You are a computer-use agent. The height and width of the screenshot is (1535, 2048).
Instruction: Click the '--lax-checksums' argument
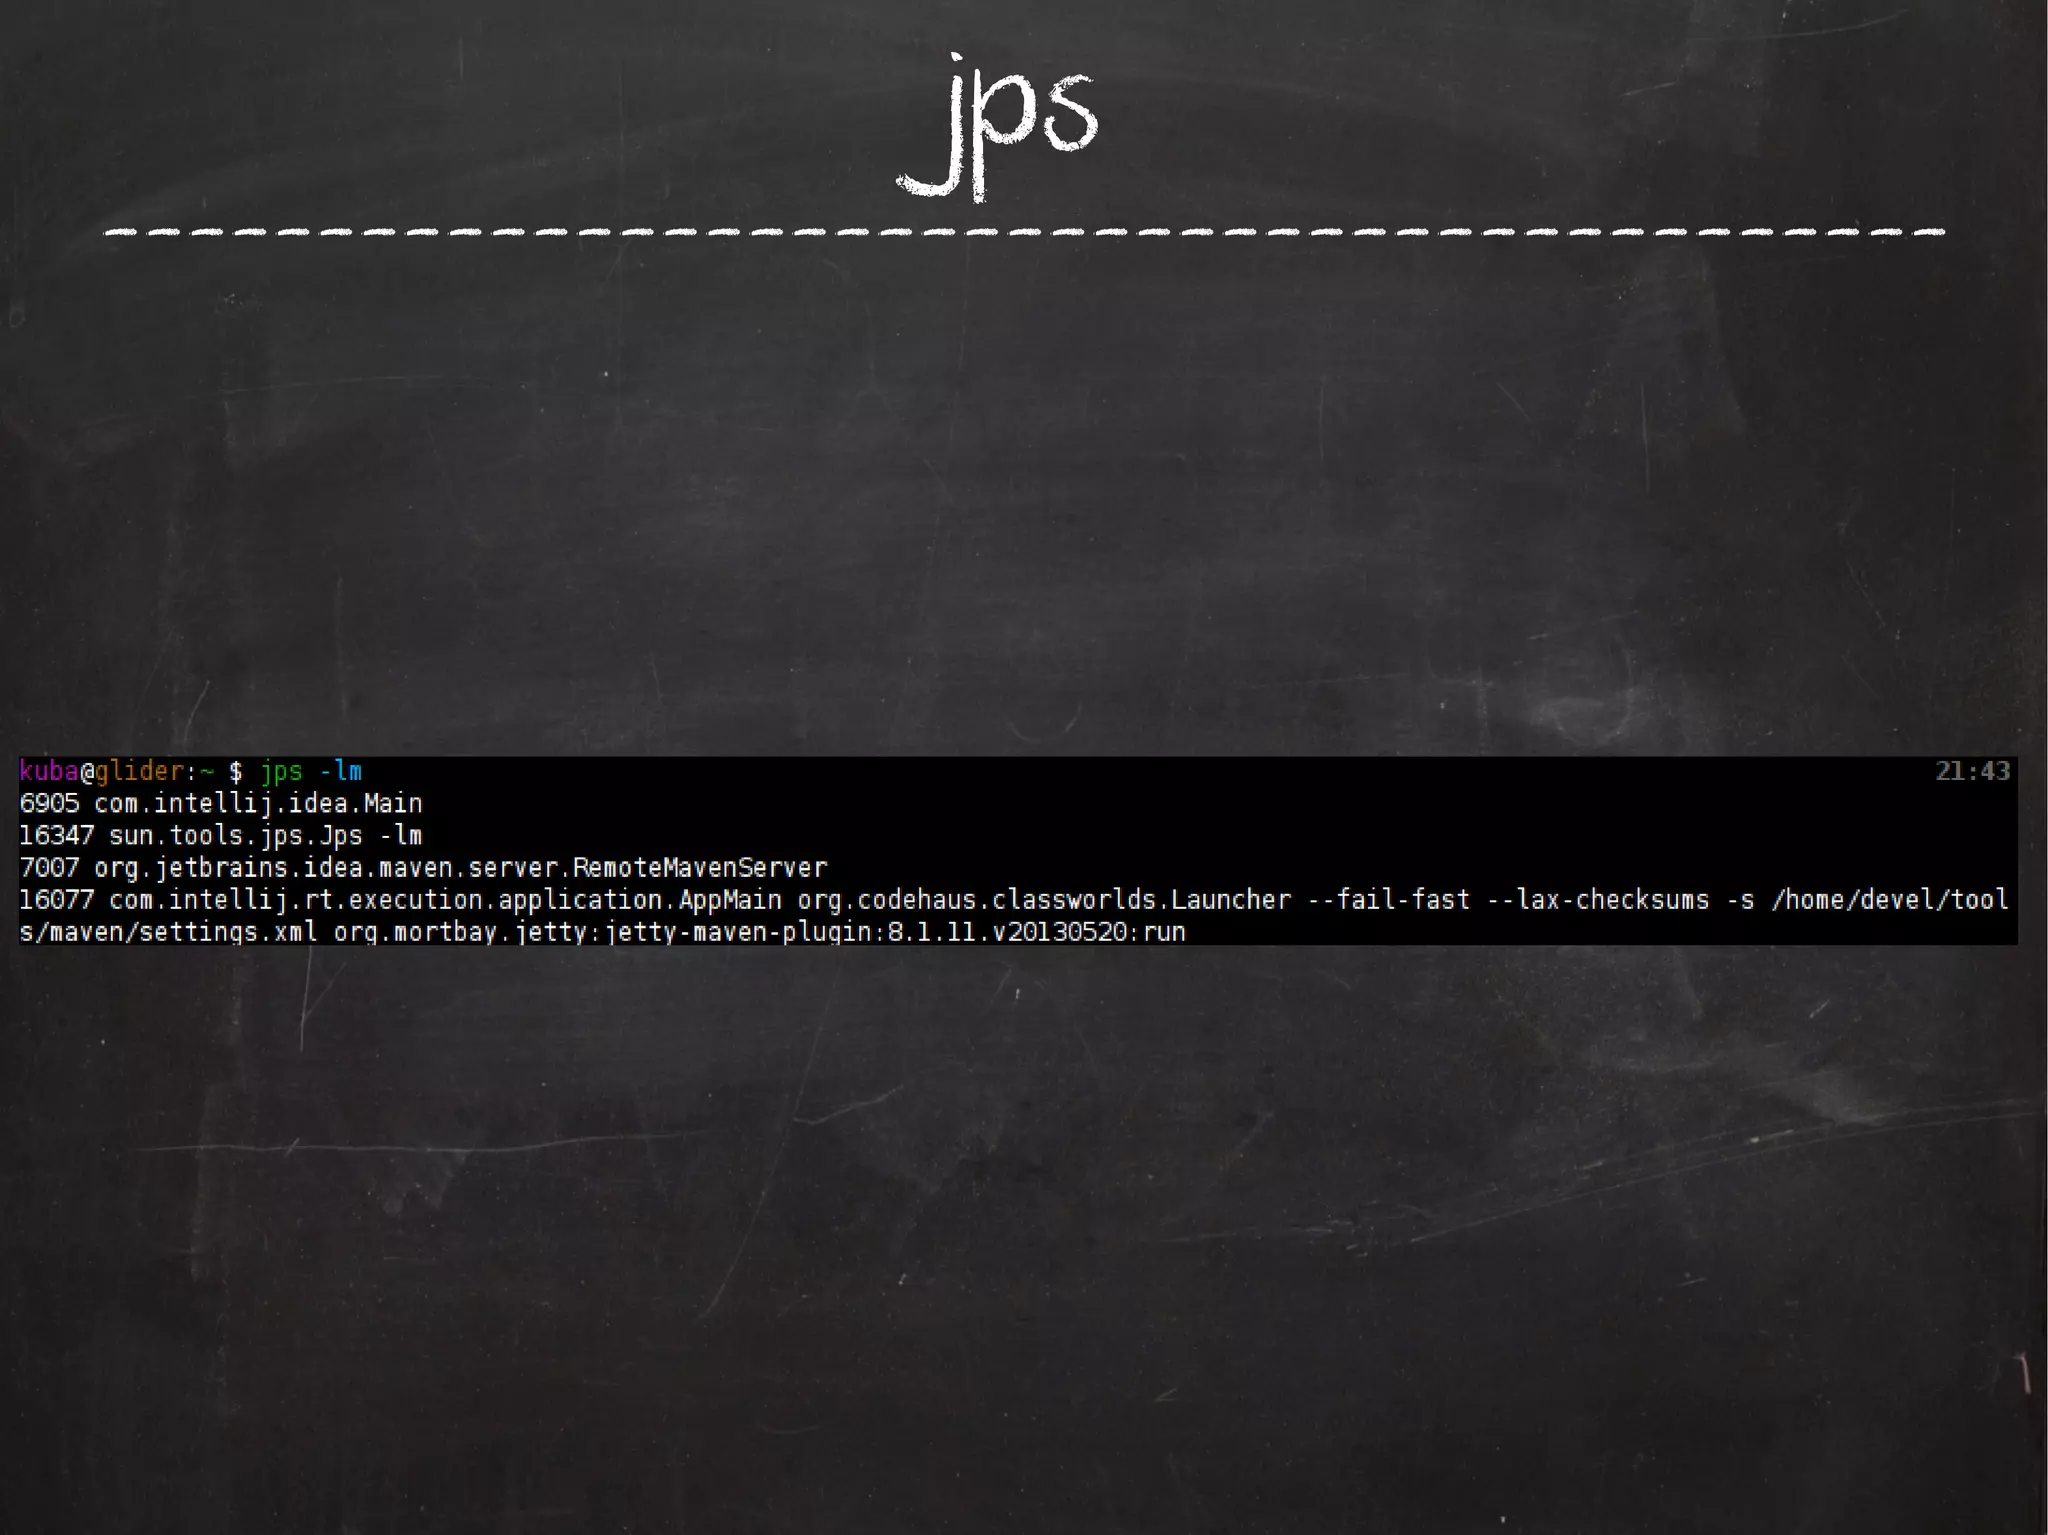tap(1598, 899)
